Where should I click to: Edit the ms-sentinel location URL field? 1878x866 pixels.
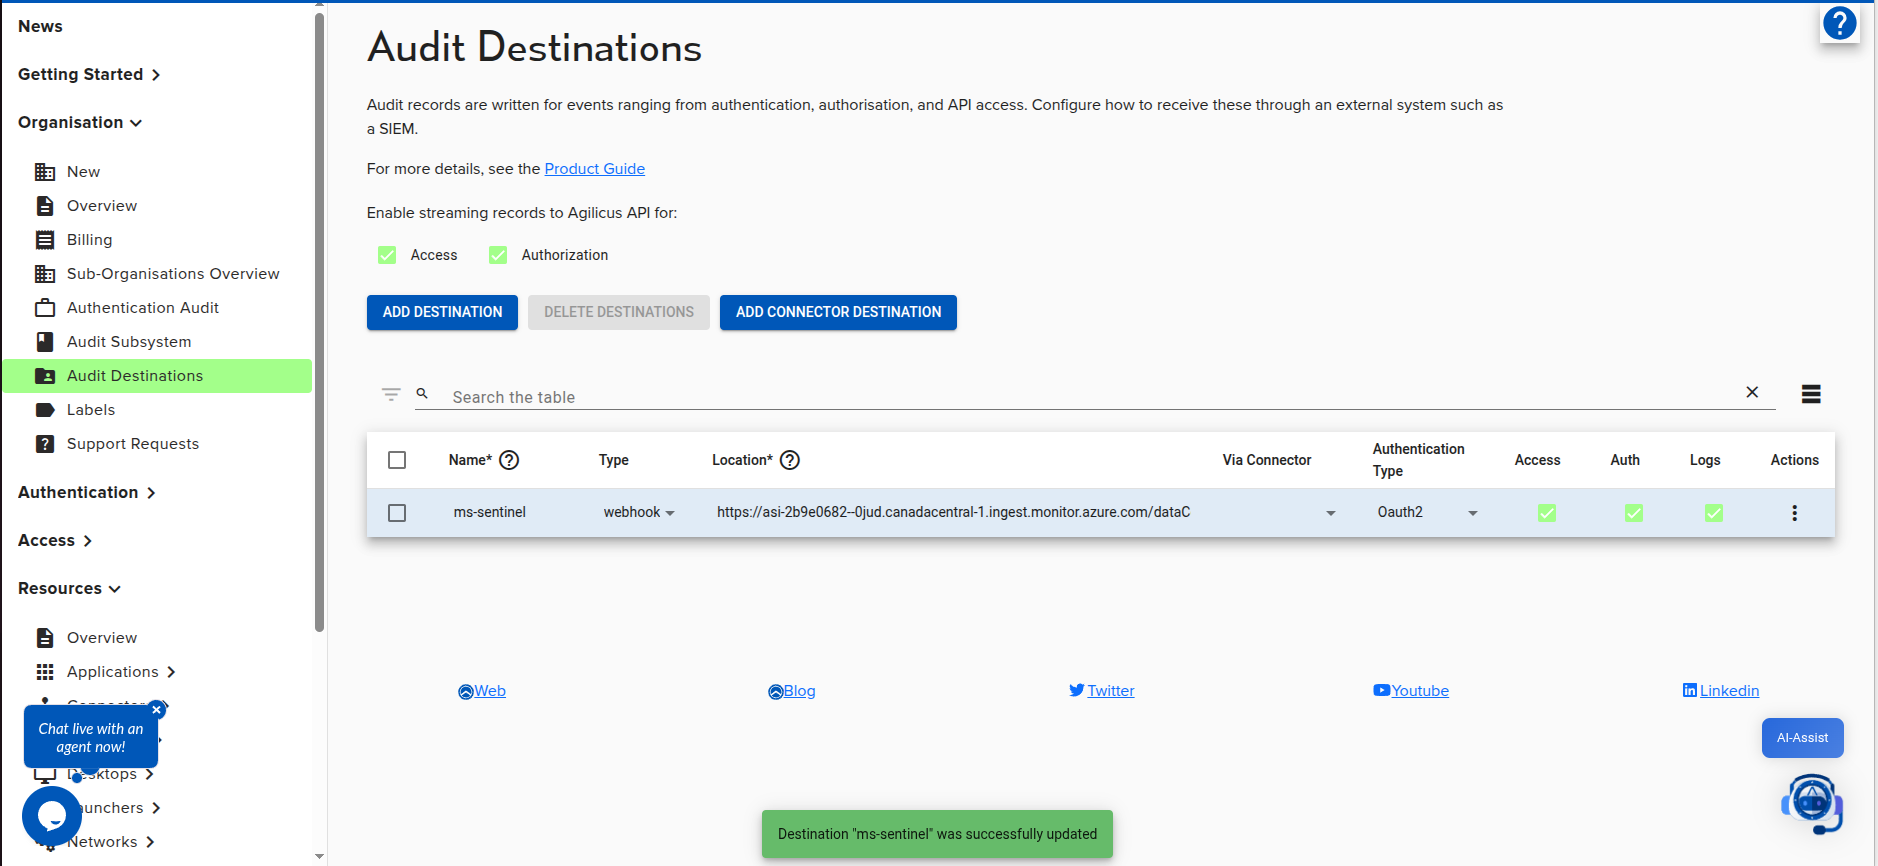coord(953,512)
